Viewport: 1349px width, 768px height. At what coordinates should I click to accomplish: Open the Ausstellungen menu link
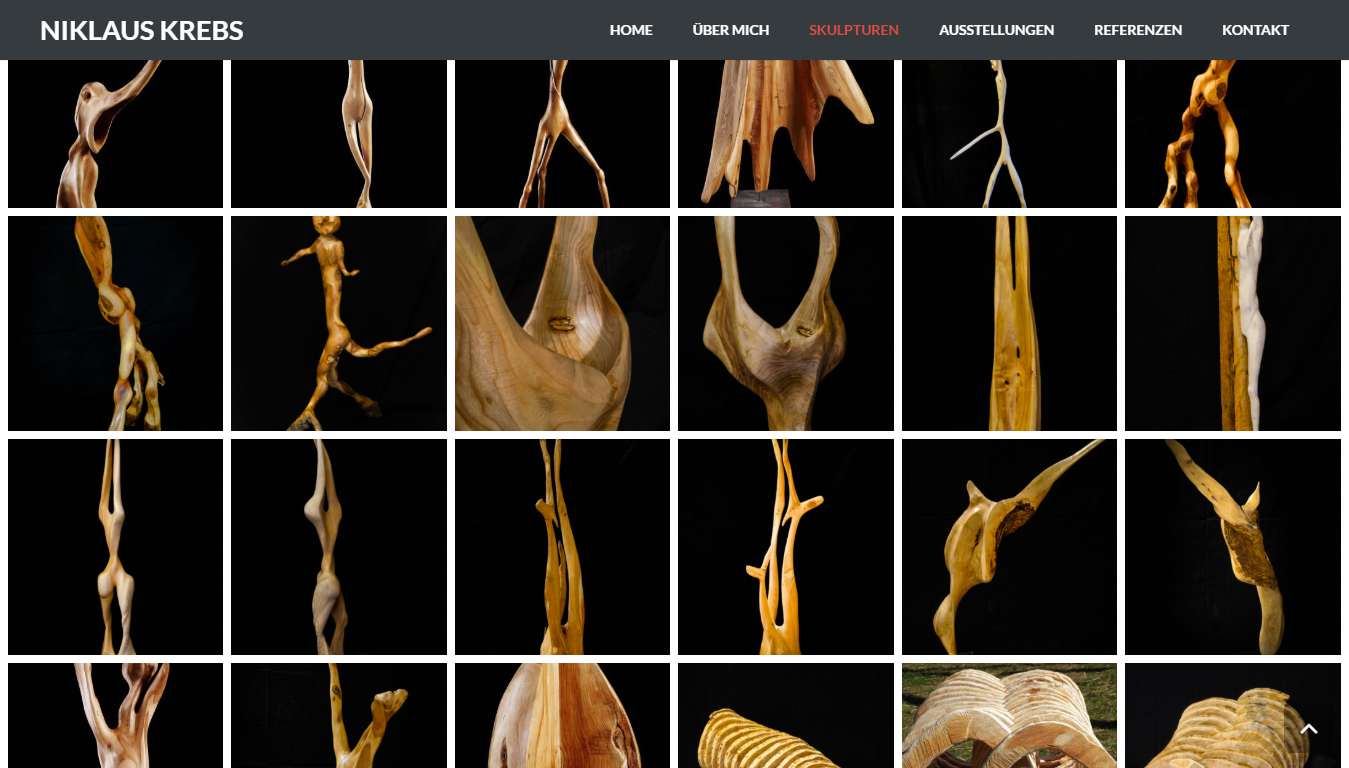tap(995, 30)
